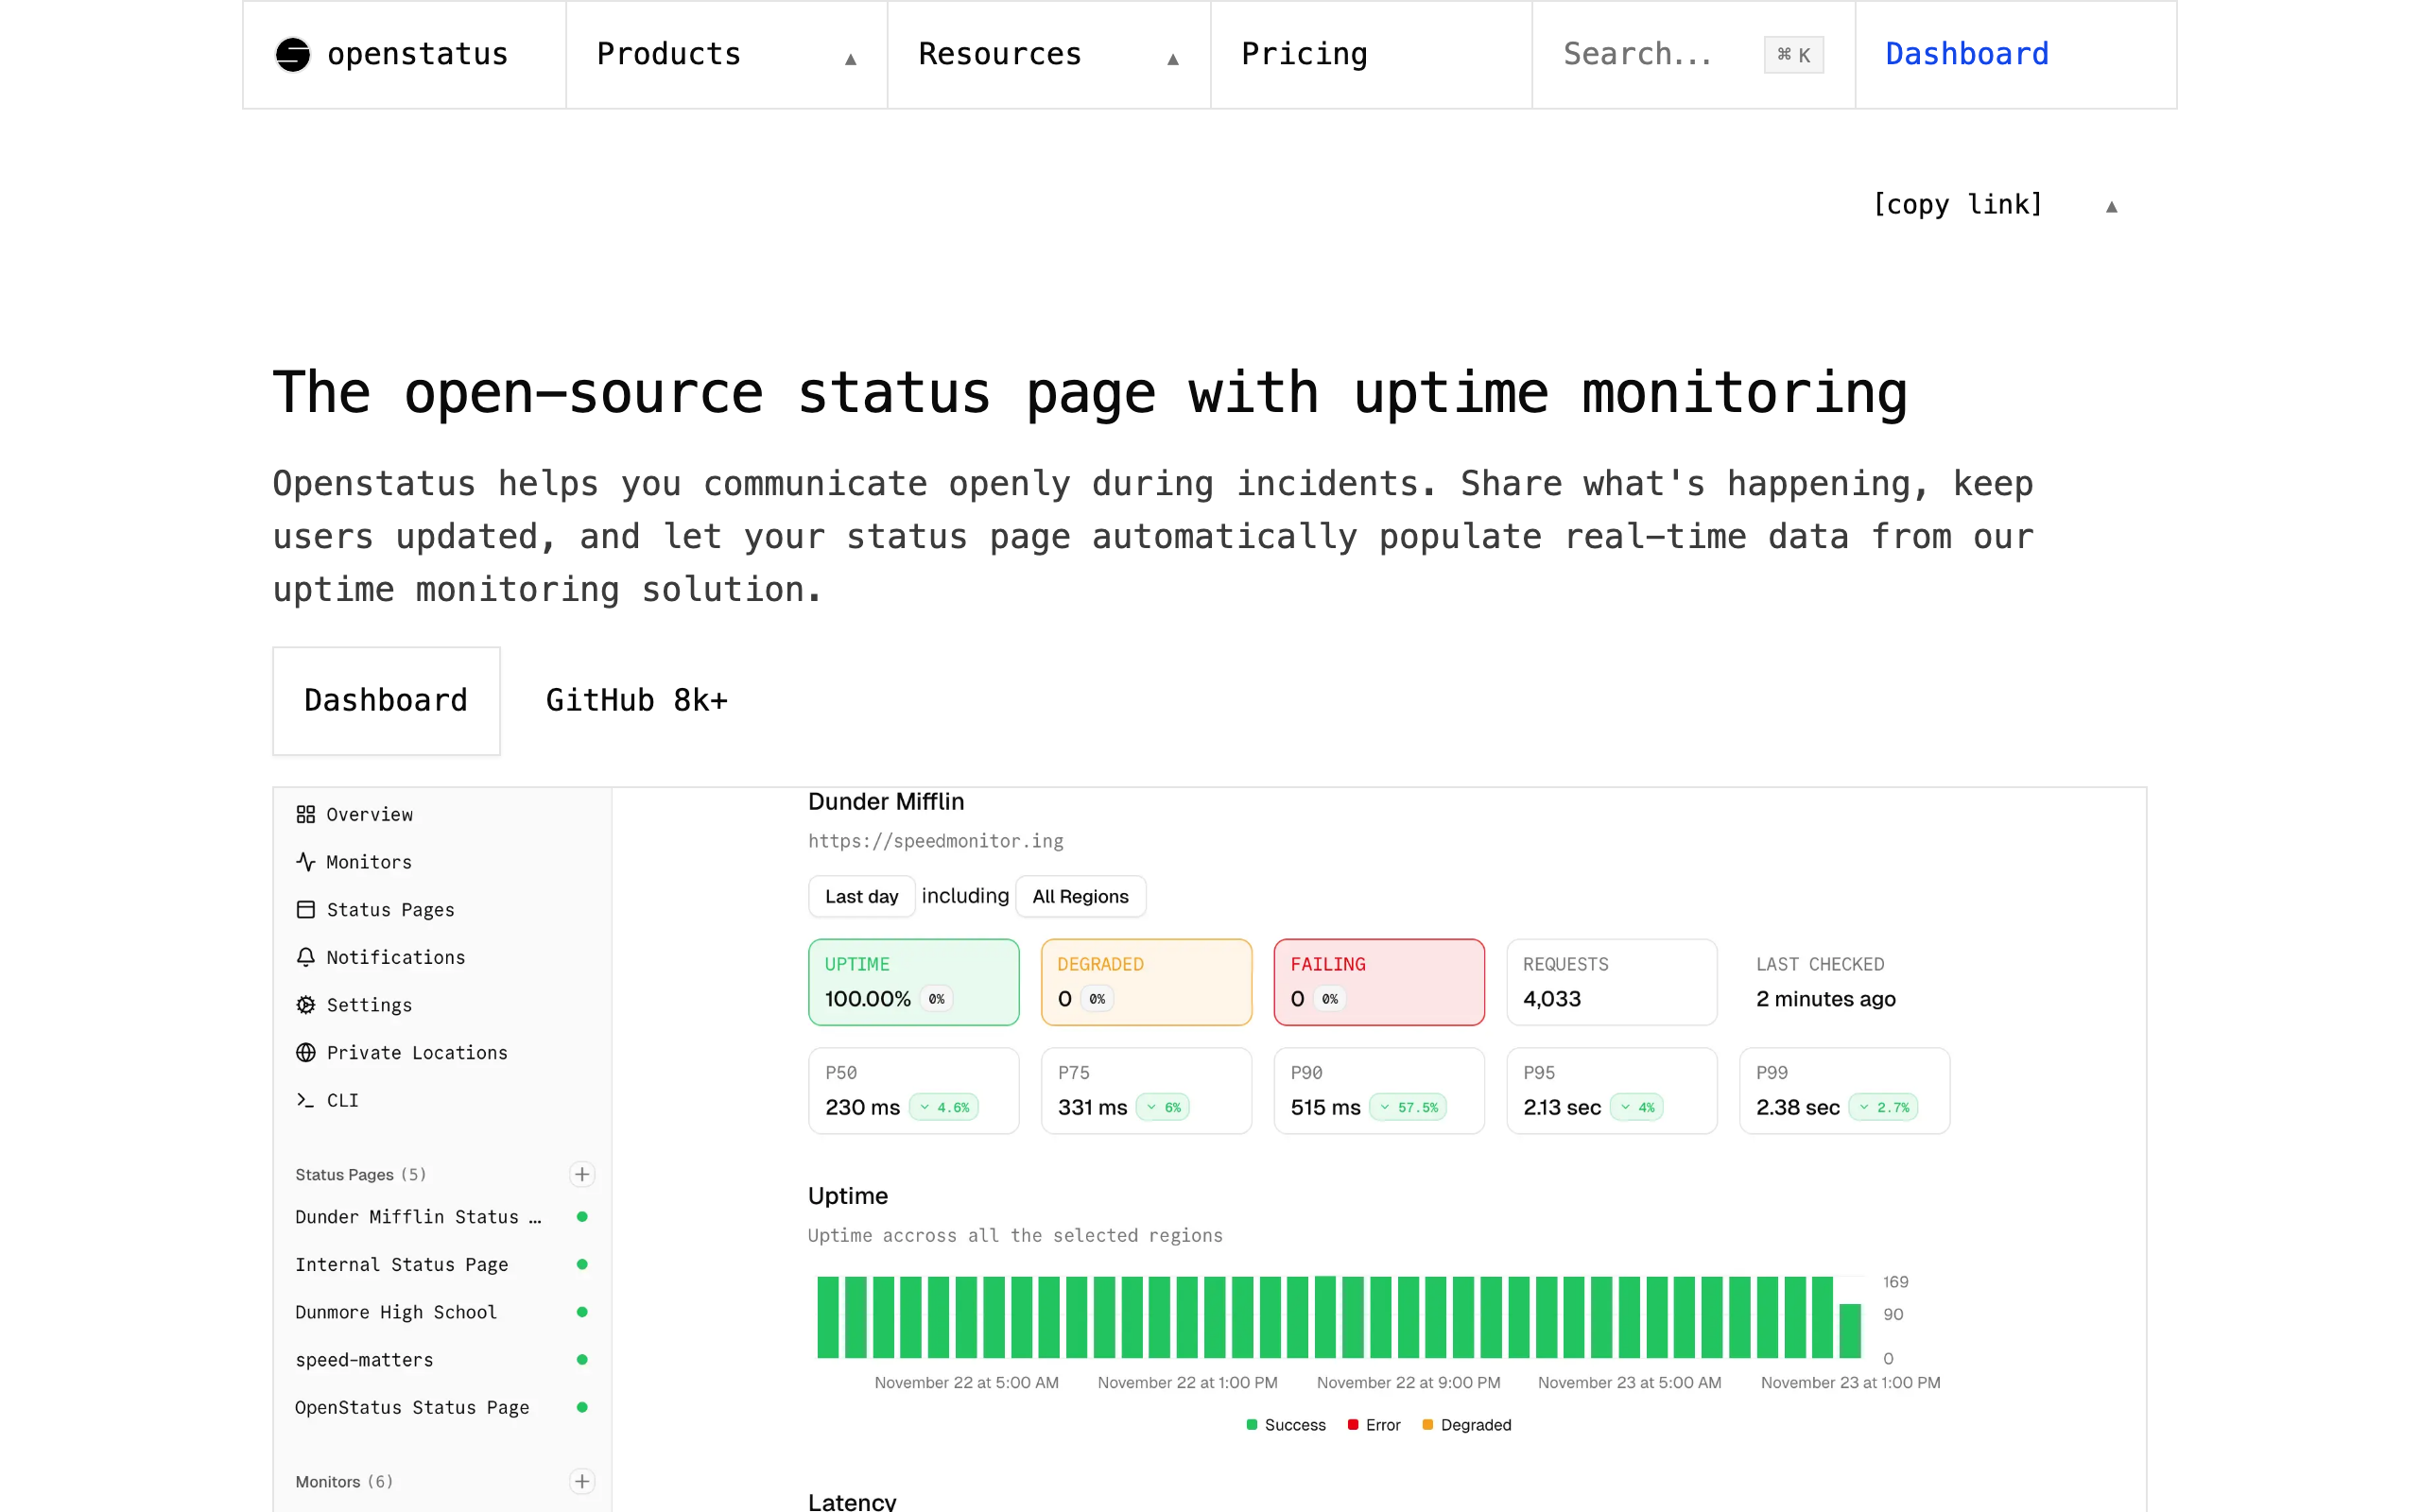Click the CLI terminal prompt icon
Viewport: 2420px width, 1512px height.
pyautogui.click(x=305, y=1100)
